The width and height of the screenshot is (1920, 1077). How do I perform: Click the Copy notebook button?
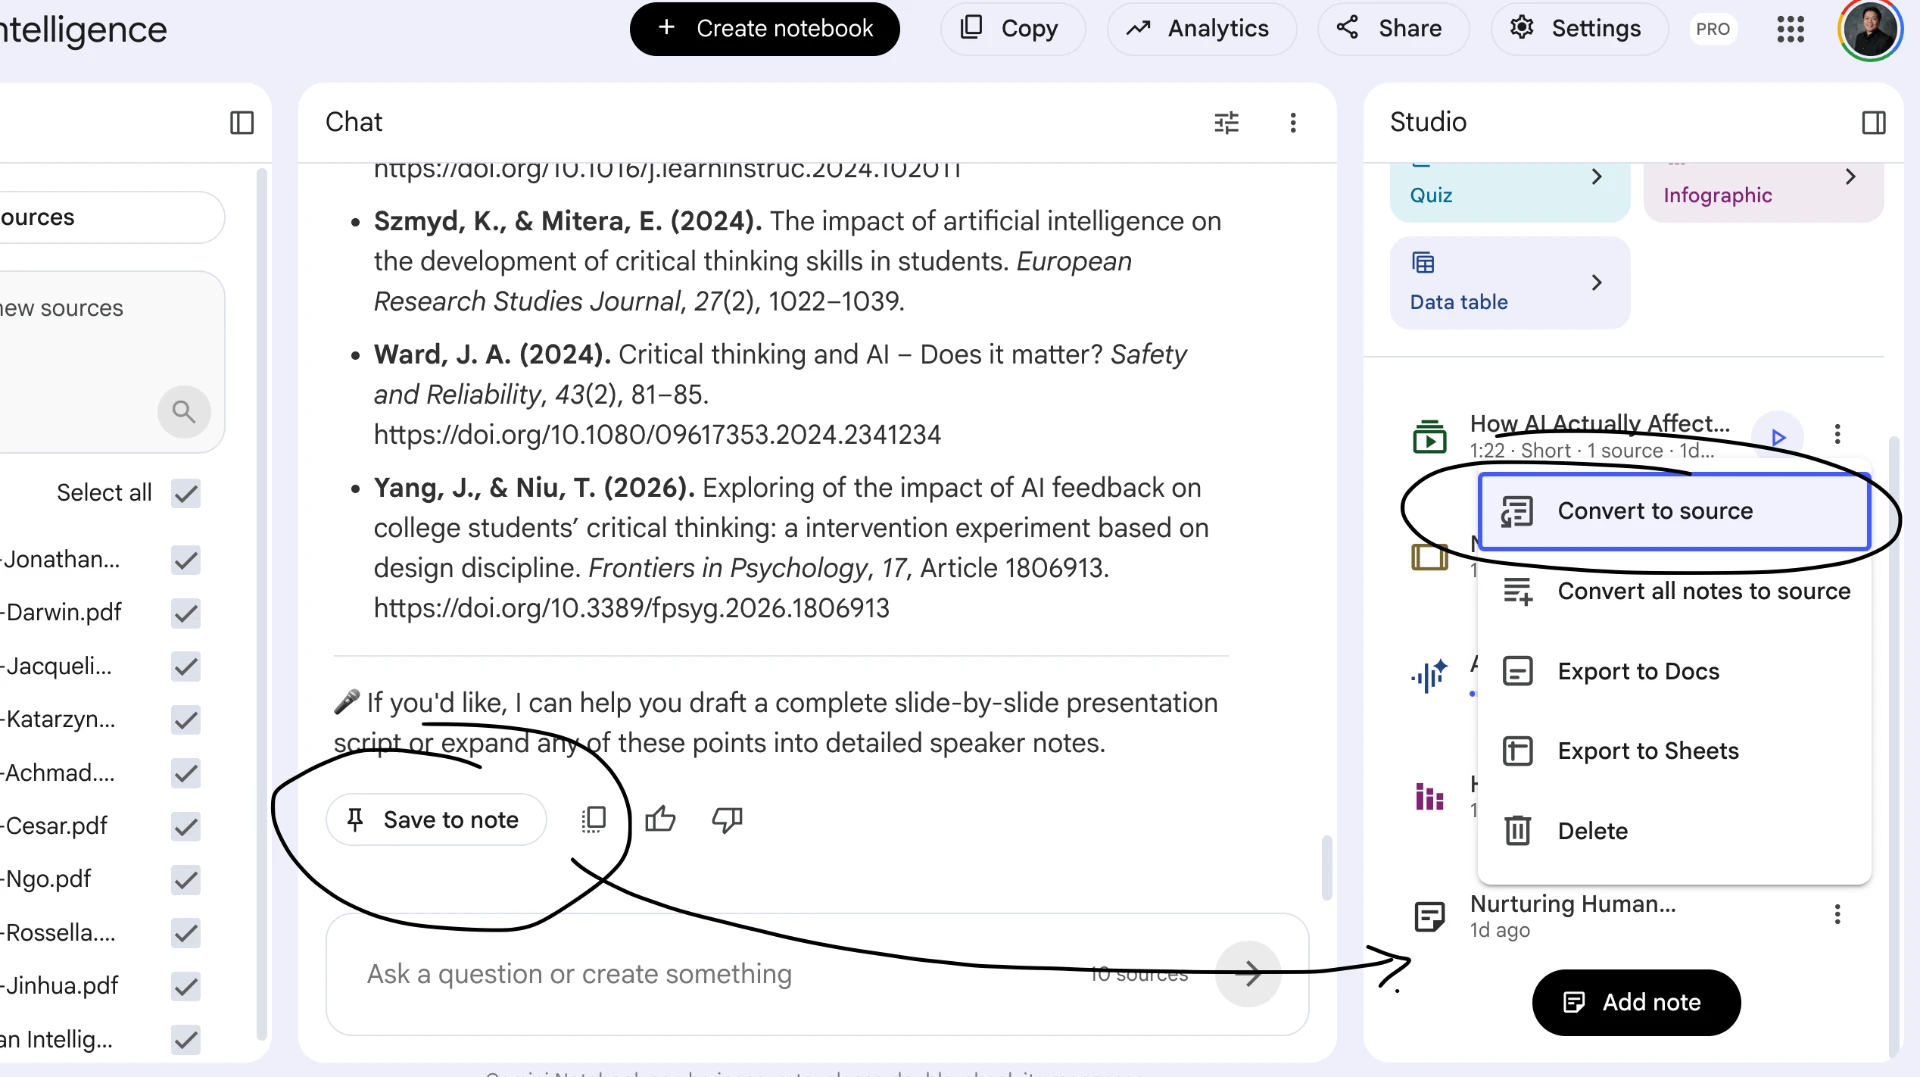click(x=1012, y=29)
